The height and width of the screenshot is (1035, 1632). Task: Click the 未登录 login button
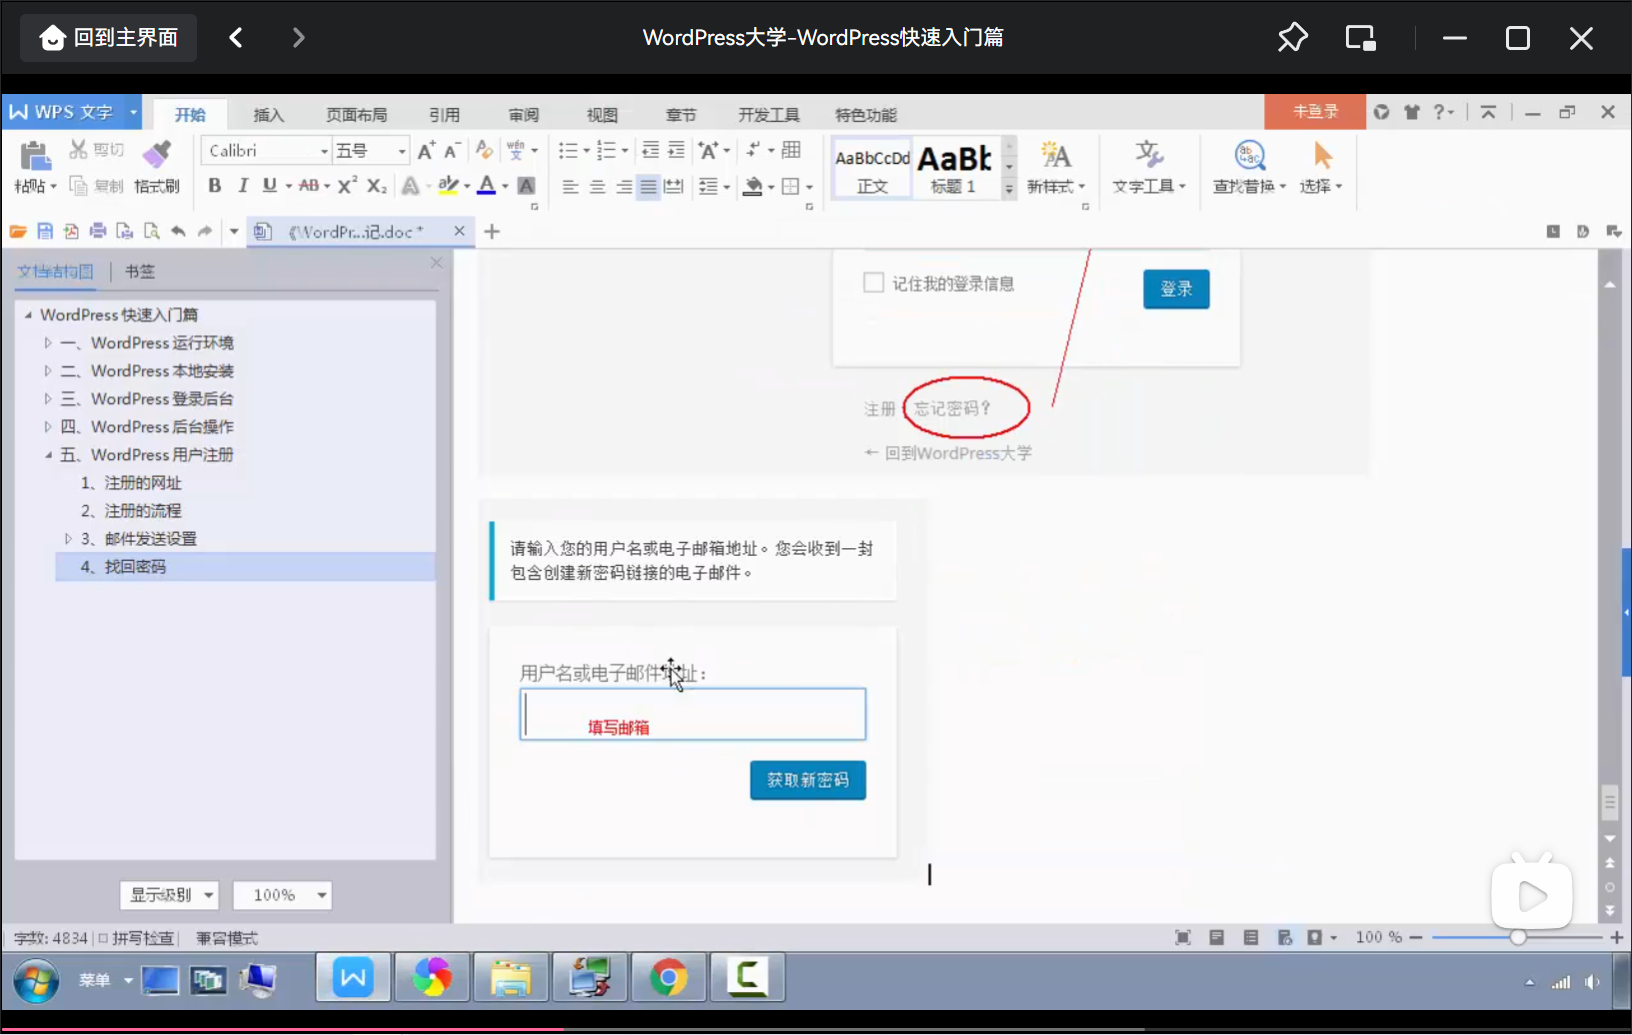pyautogui.click(x=1315, y=112)
